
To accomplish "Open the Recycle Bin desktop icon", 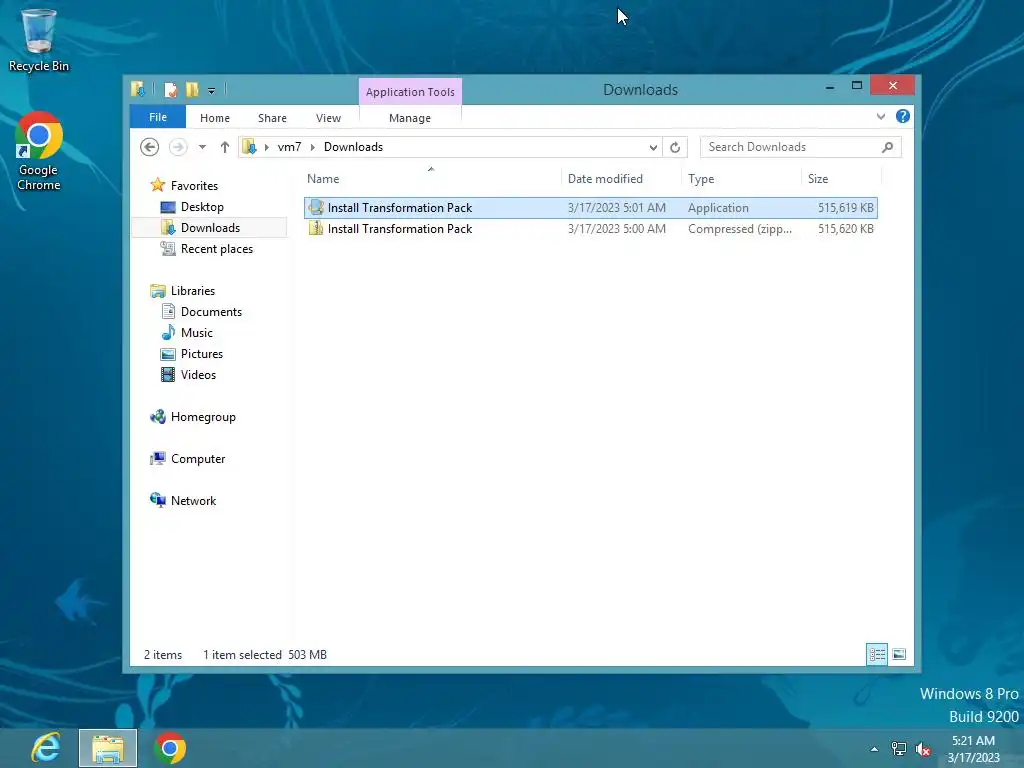I will coord(39,40).
